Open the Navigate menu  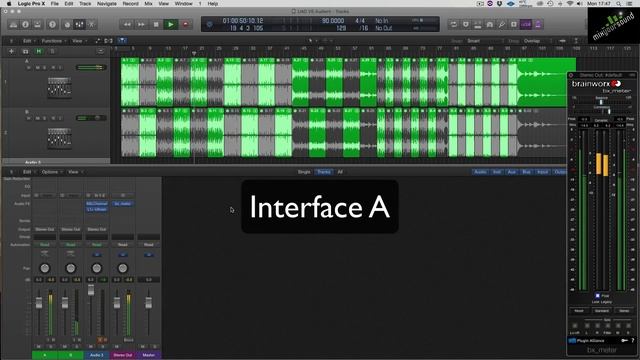coord(107,4)
